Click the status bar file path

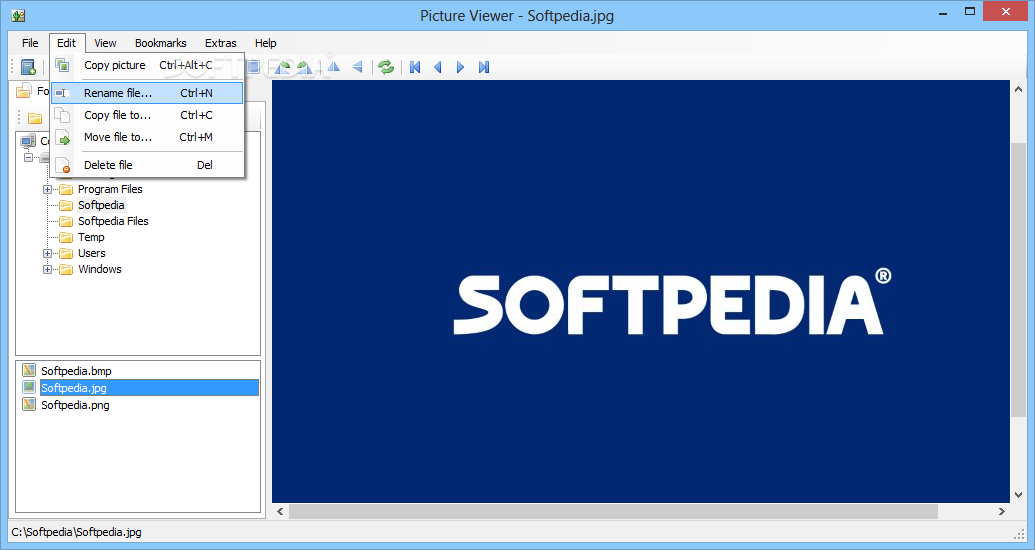pos(77,532)
